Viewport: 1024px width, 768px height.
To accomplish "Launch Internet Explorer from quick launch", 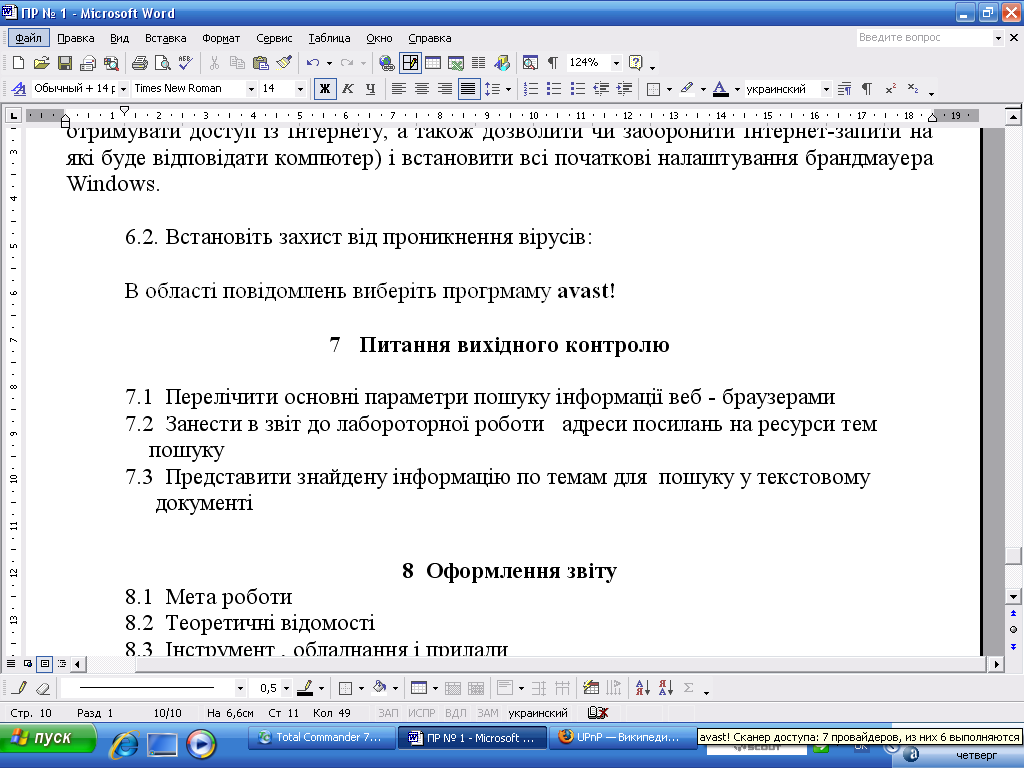I will click(x=124, y=744).
